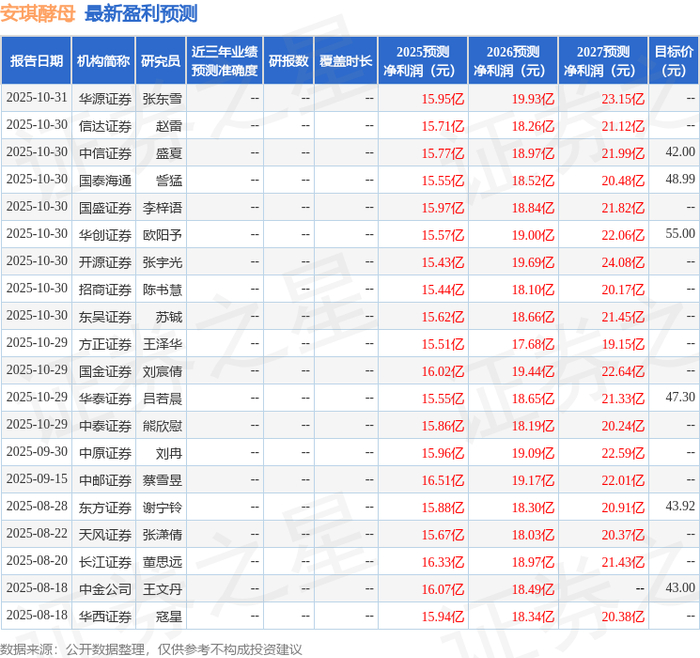Click the 中泰证券 cell
Screen dimensions: 700x658
pyautogui.click(x=105, y=425)
